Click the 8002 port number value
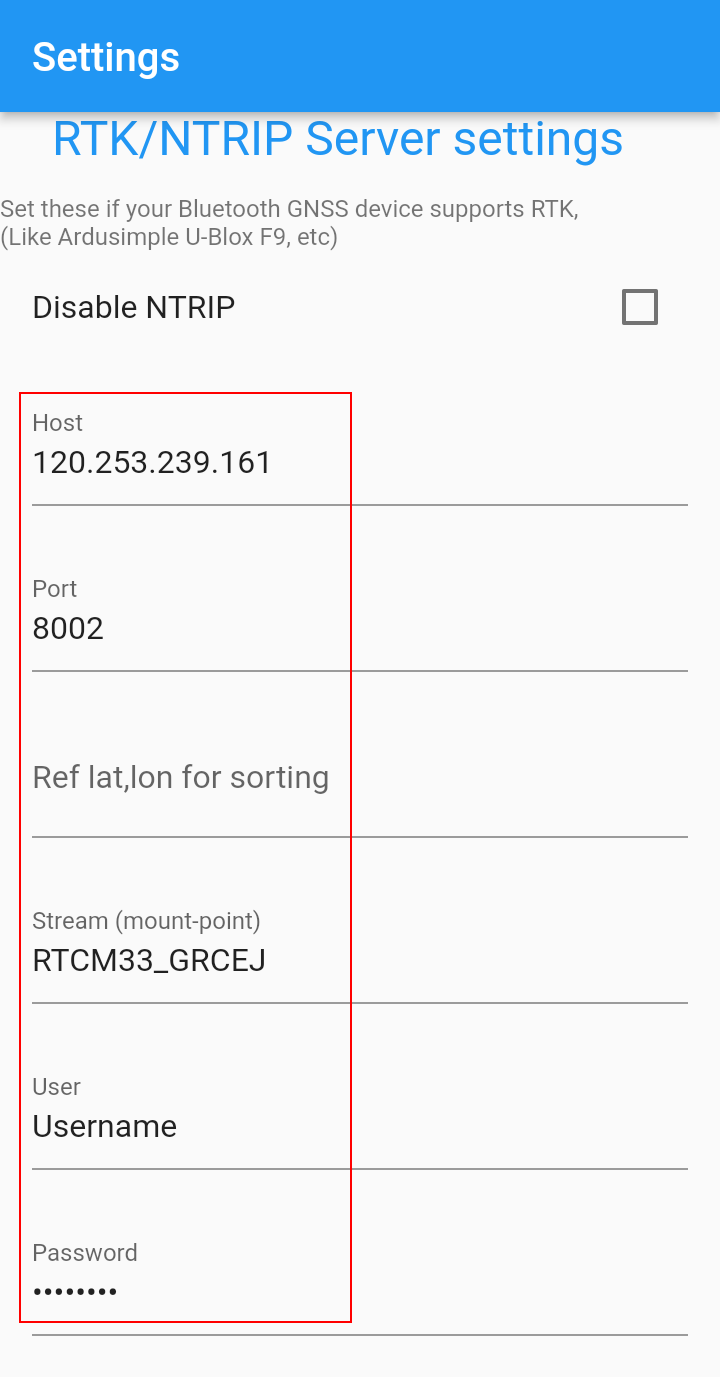 coord(68,629)
